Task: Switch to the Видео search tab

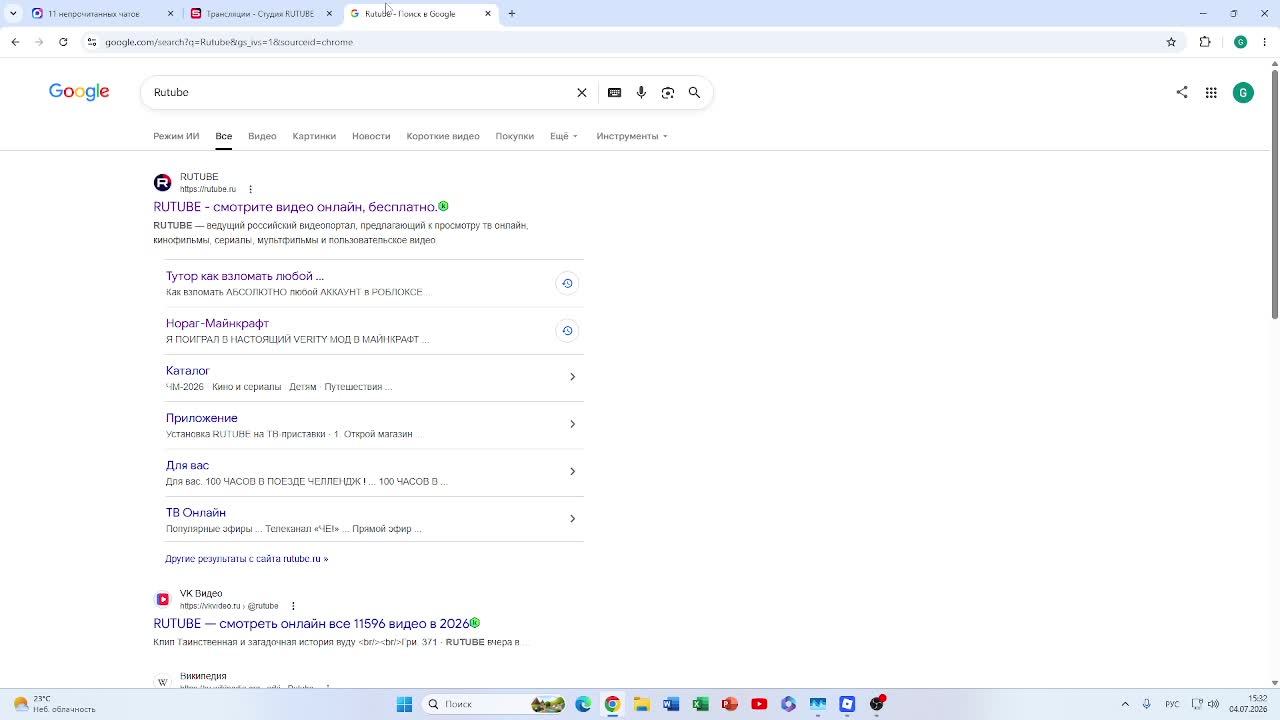Action: pyautogui.click(x=262, y=136)
